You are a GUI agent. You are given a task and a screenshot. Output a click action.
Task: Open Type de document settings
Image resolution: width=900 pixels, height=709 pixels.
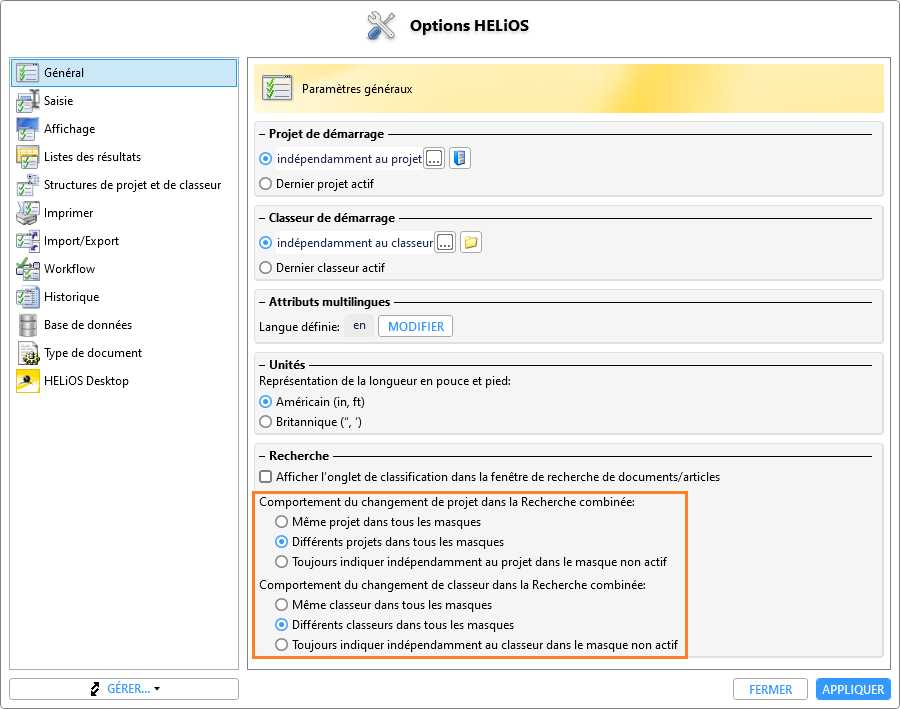point(124,353)
